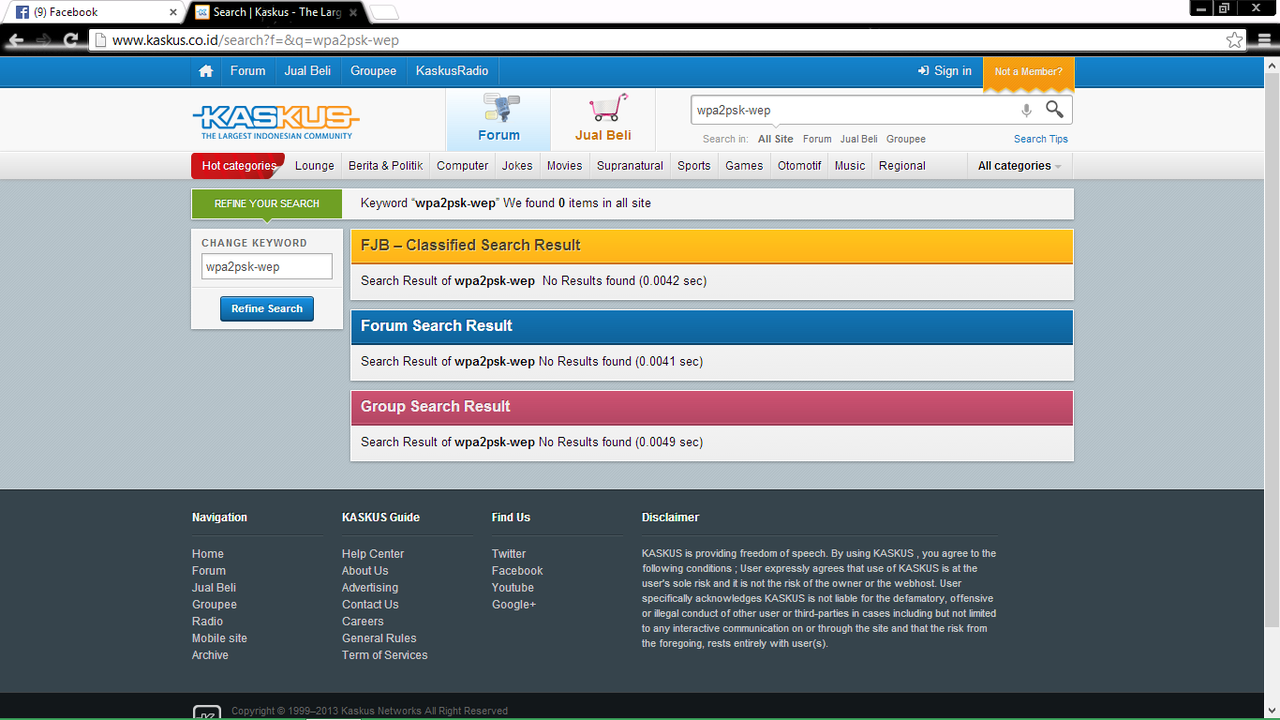The width and height of the screenshot is (1280, 720).
Task: Expand the All categories dropdown
Action: point(1019,166)
